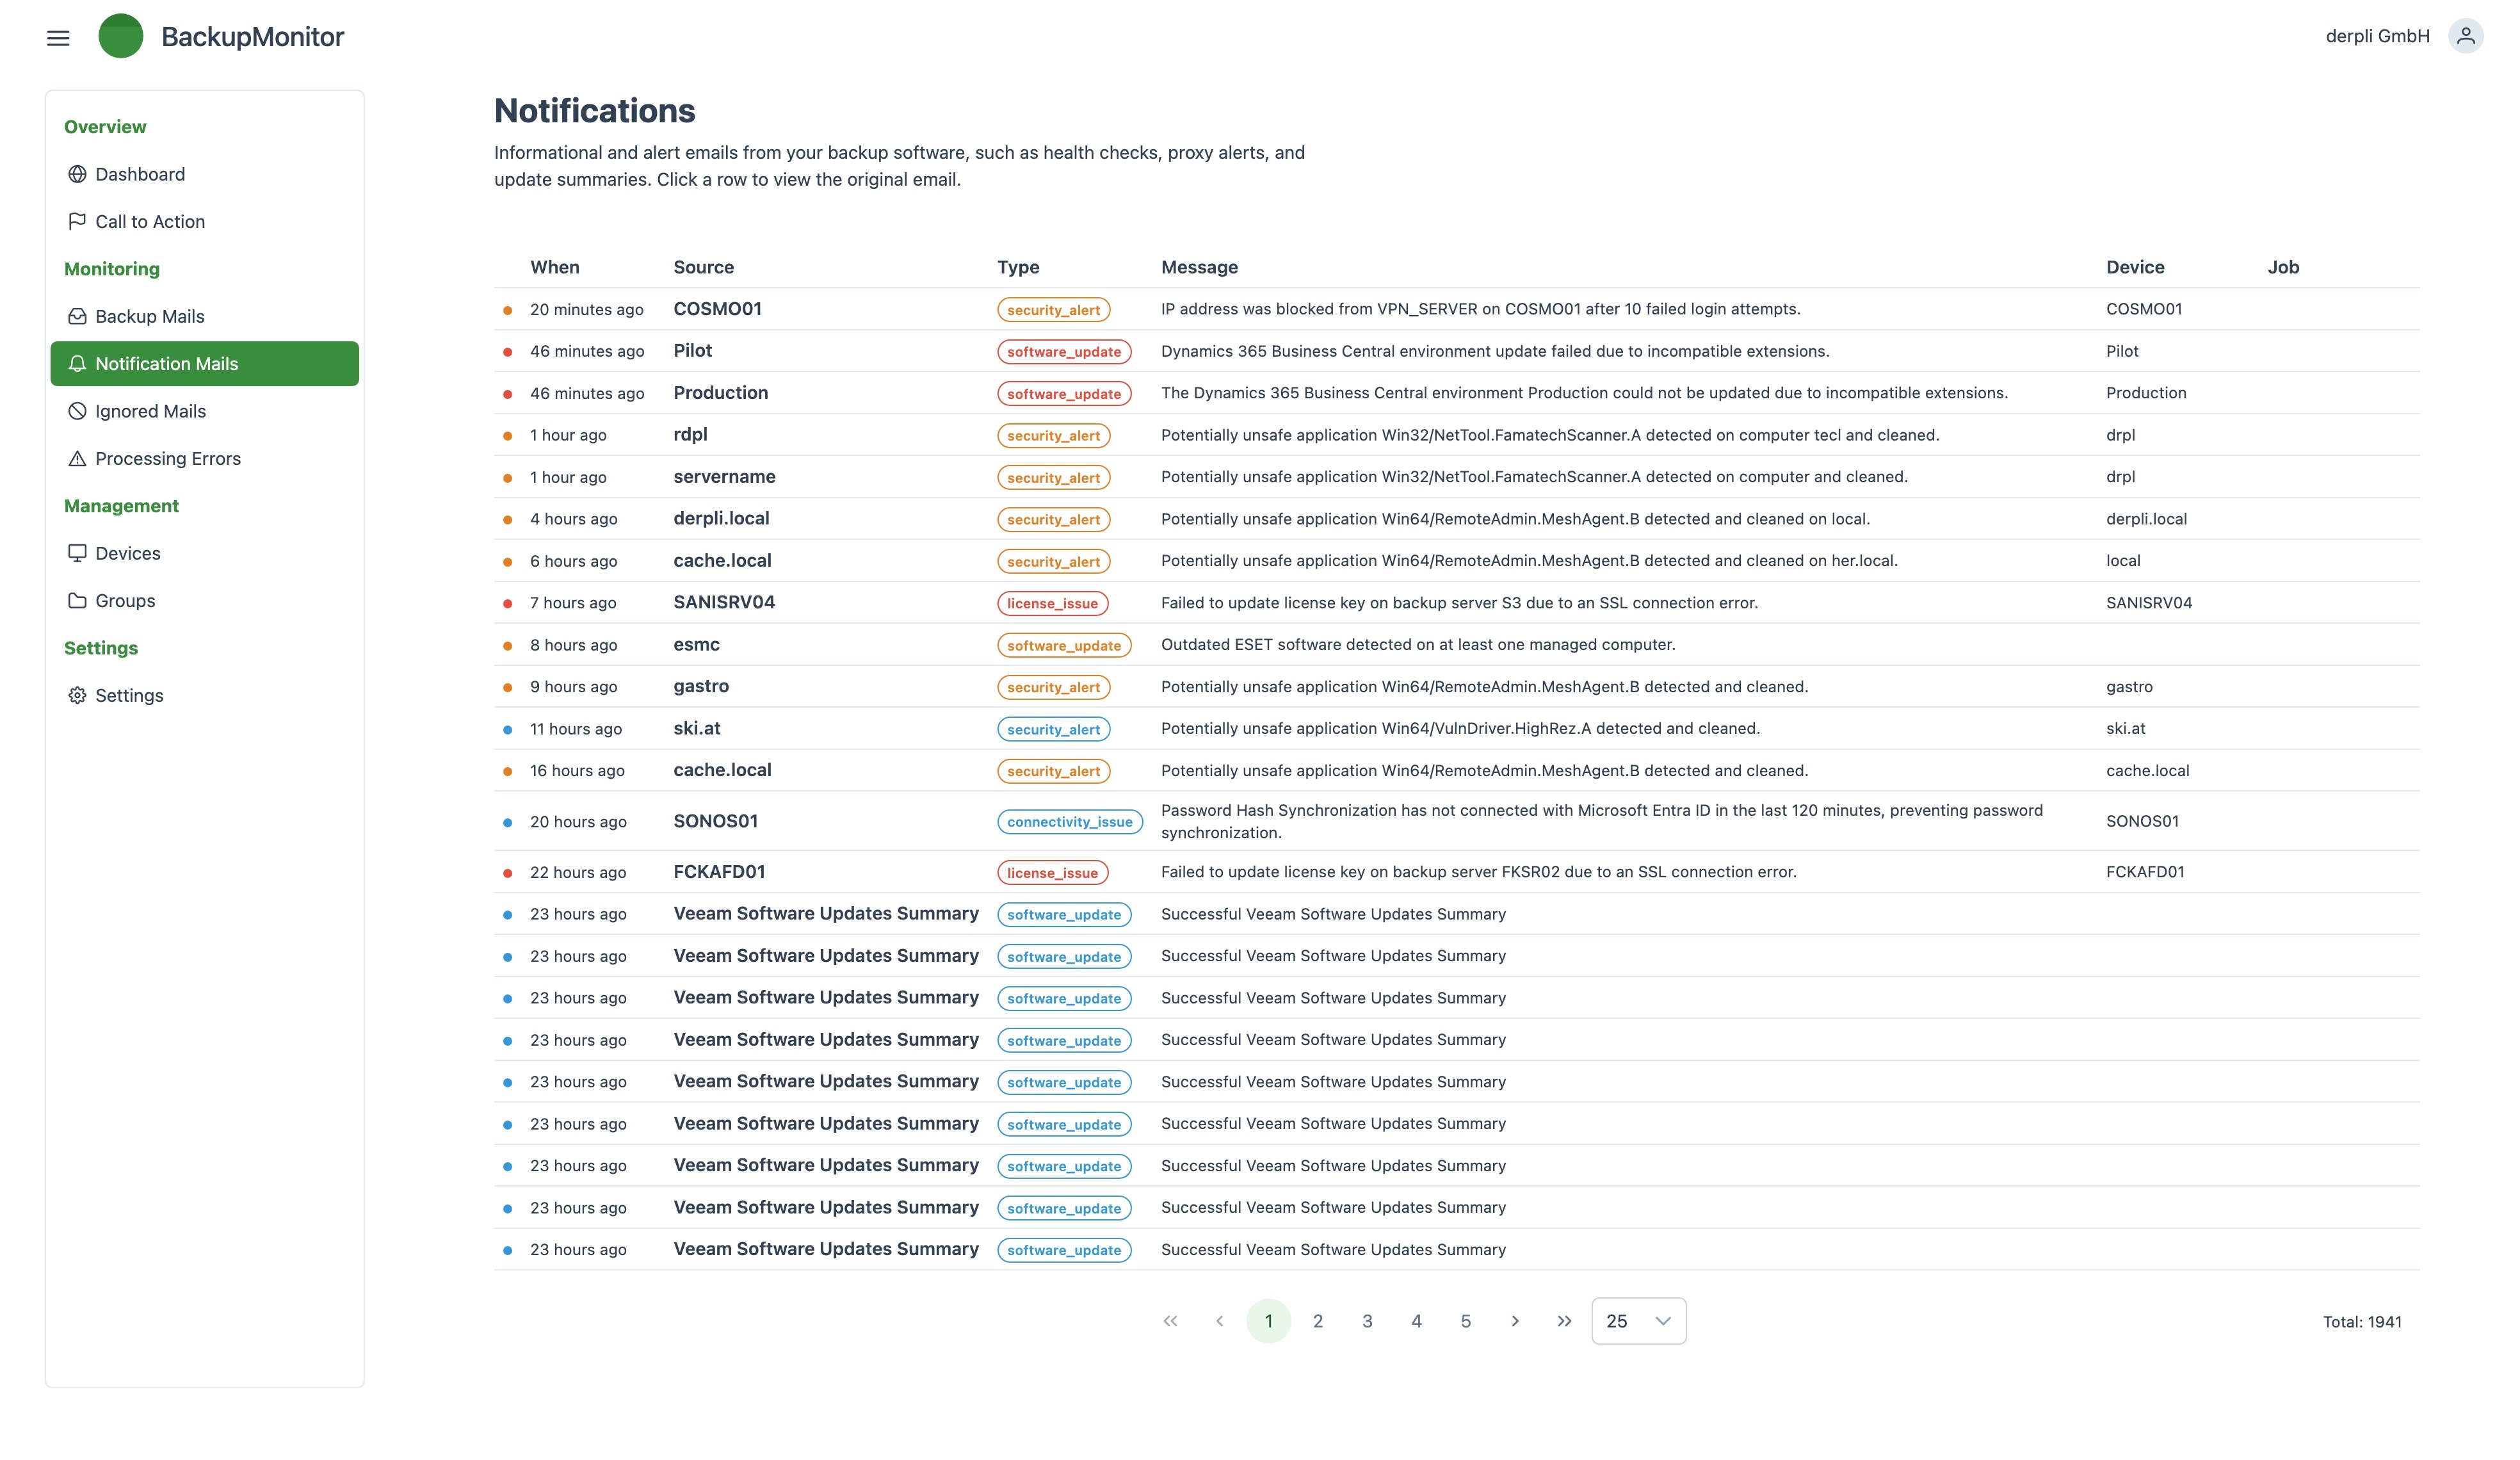Go to page 5
Image resolution: width=2520 pixels, height=1460 pixels.
tap(1465, 1321)
